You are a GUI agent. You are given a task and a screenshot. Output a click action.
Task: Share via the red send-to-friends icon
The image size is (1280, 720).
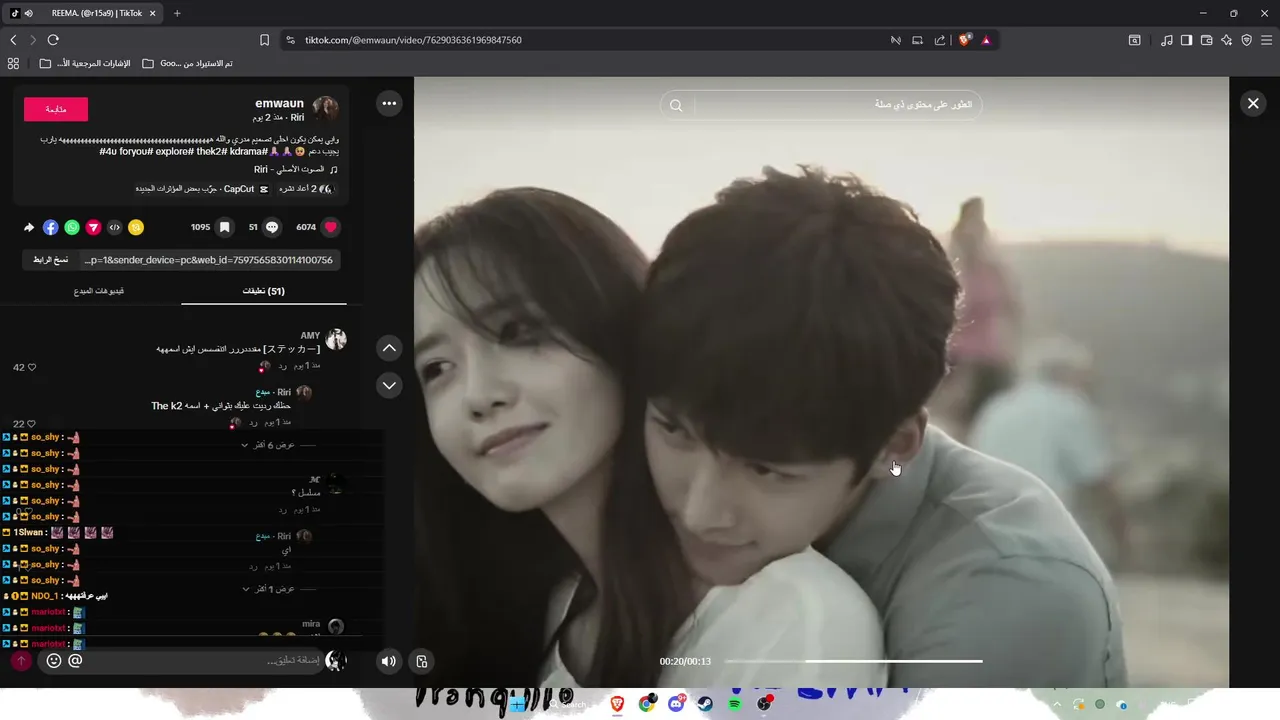pyautogui.click(x=93, y=227)
